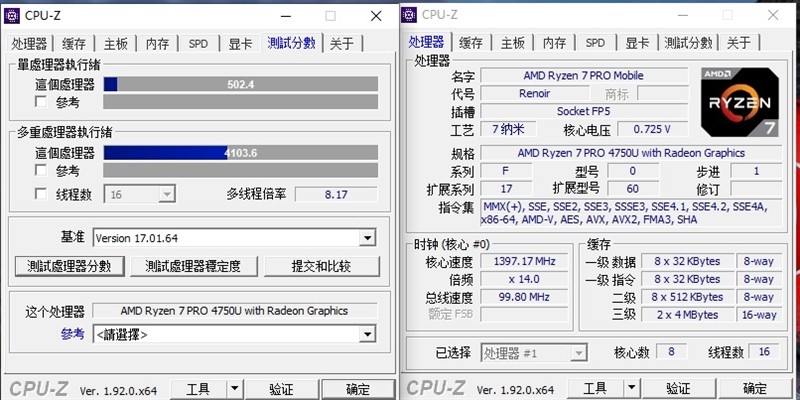Click the empty multi-thread 參考 reference bar
Viewport: 800px width, 400px height.
[241, 170]
